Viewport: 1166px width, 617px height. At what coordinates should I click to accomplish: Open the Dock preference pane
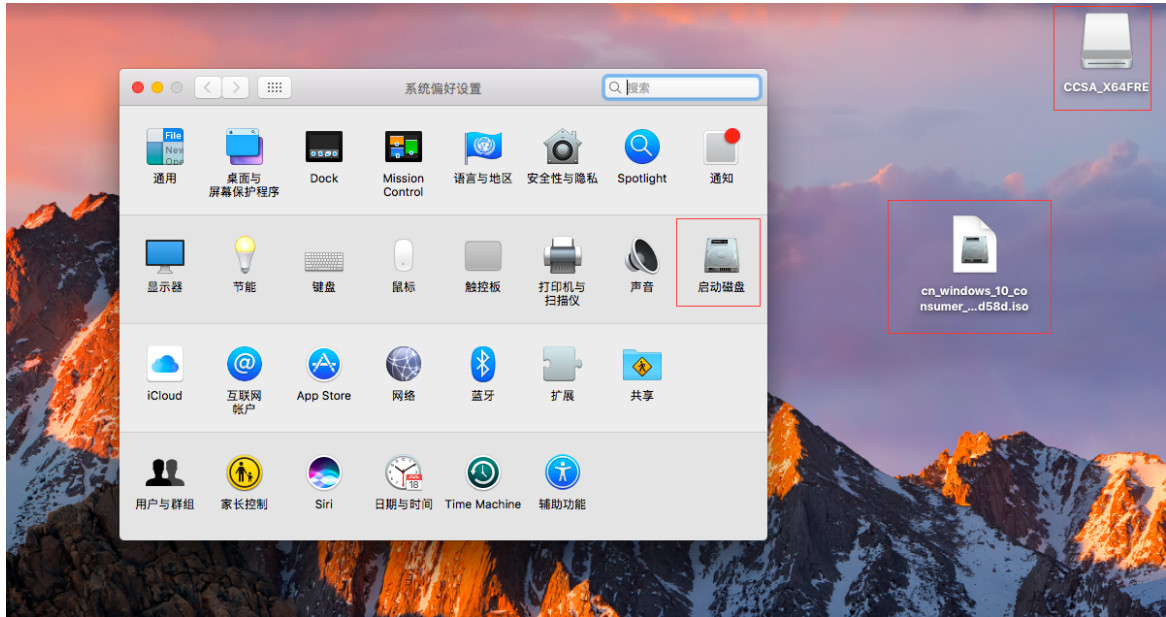323,151
